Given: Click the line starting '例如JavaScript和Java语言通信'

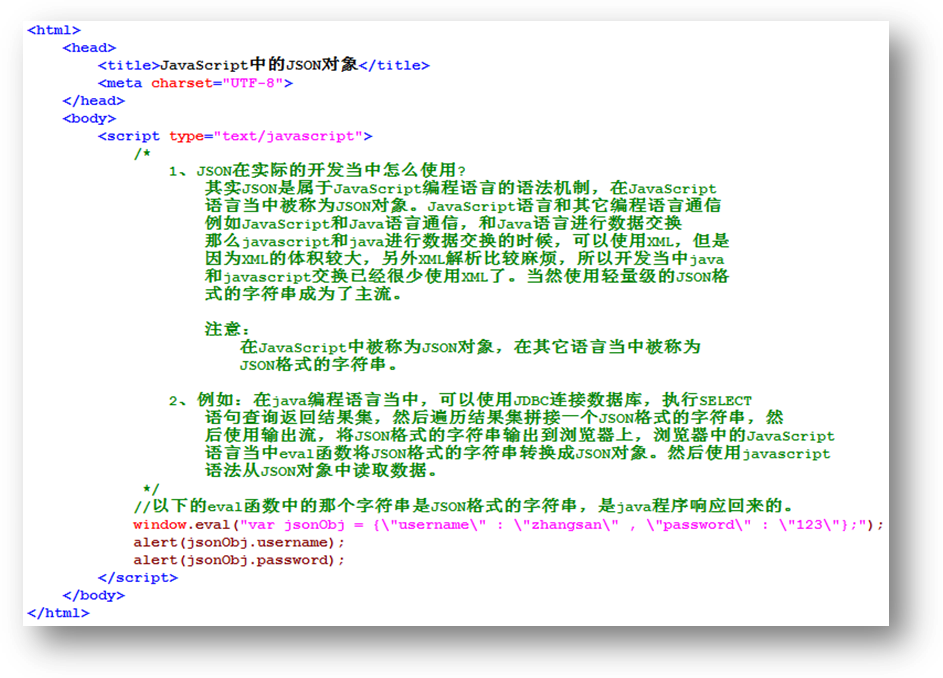Looking at the screenshot, I should pyautogui.click(x=443, y=223).
